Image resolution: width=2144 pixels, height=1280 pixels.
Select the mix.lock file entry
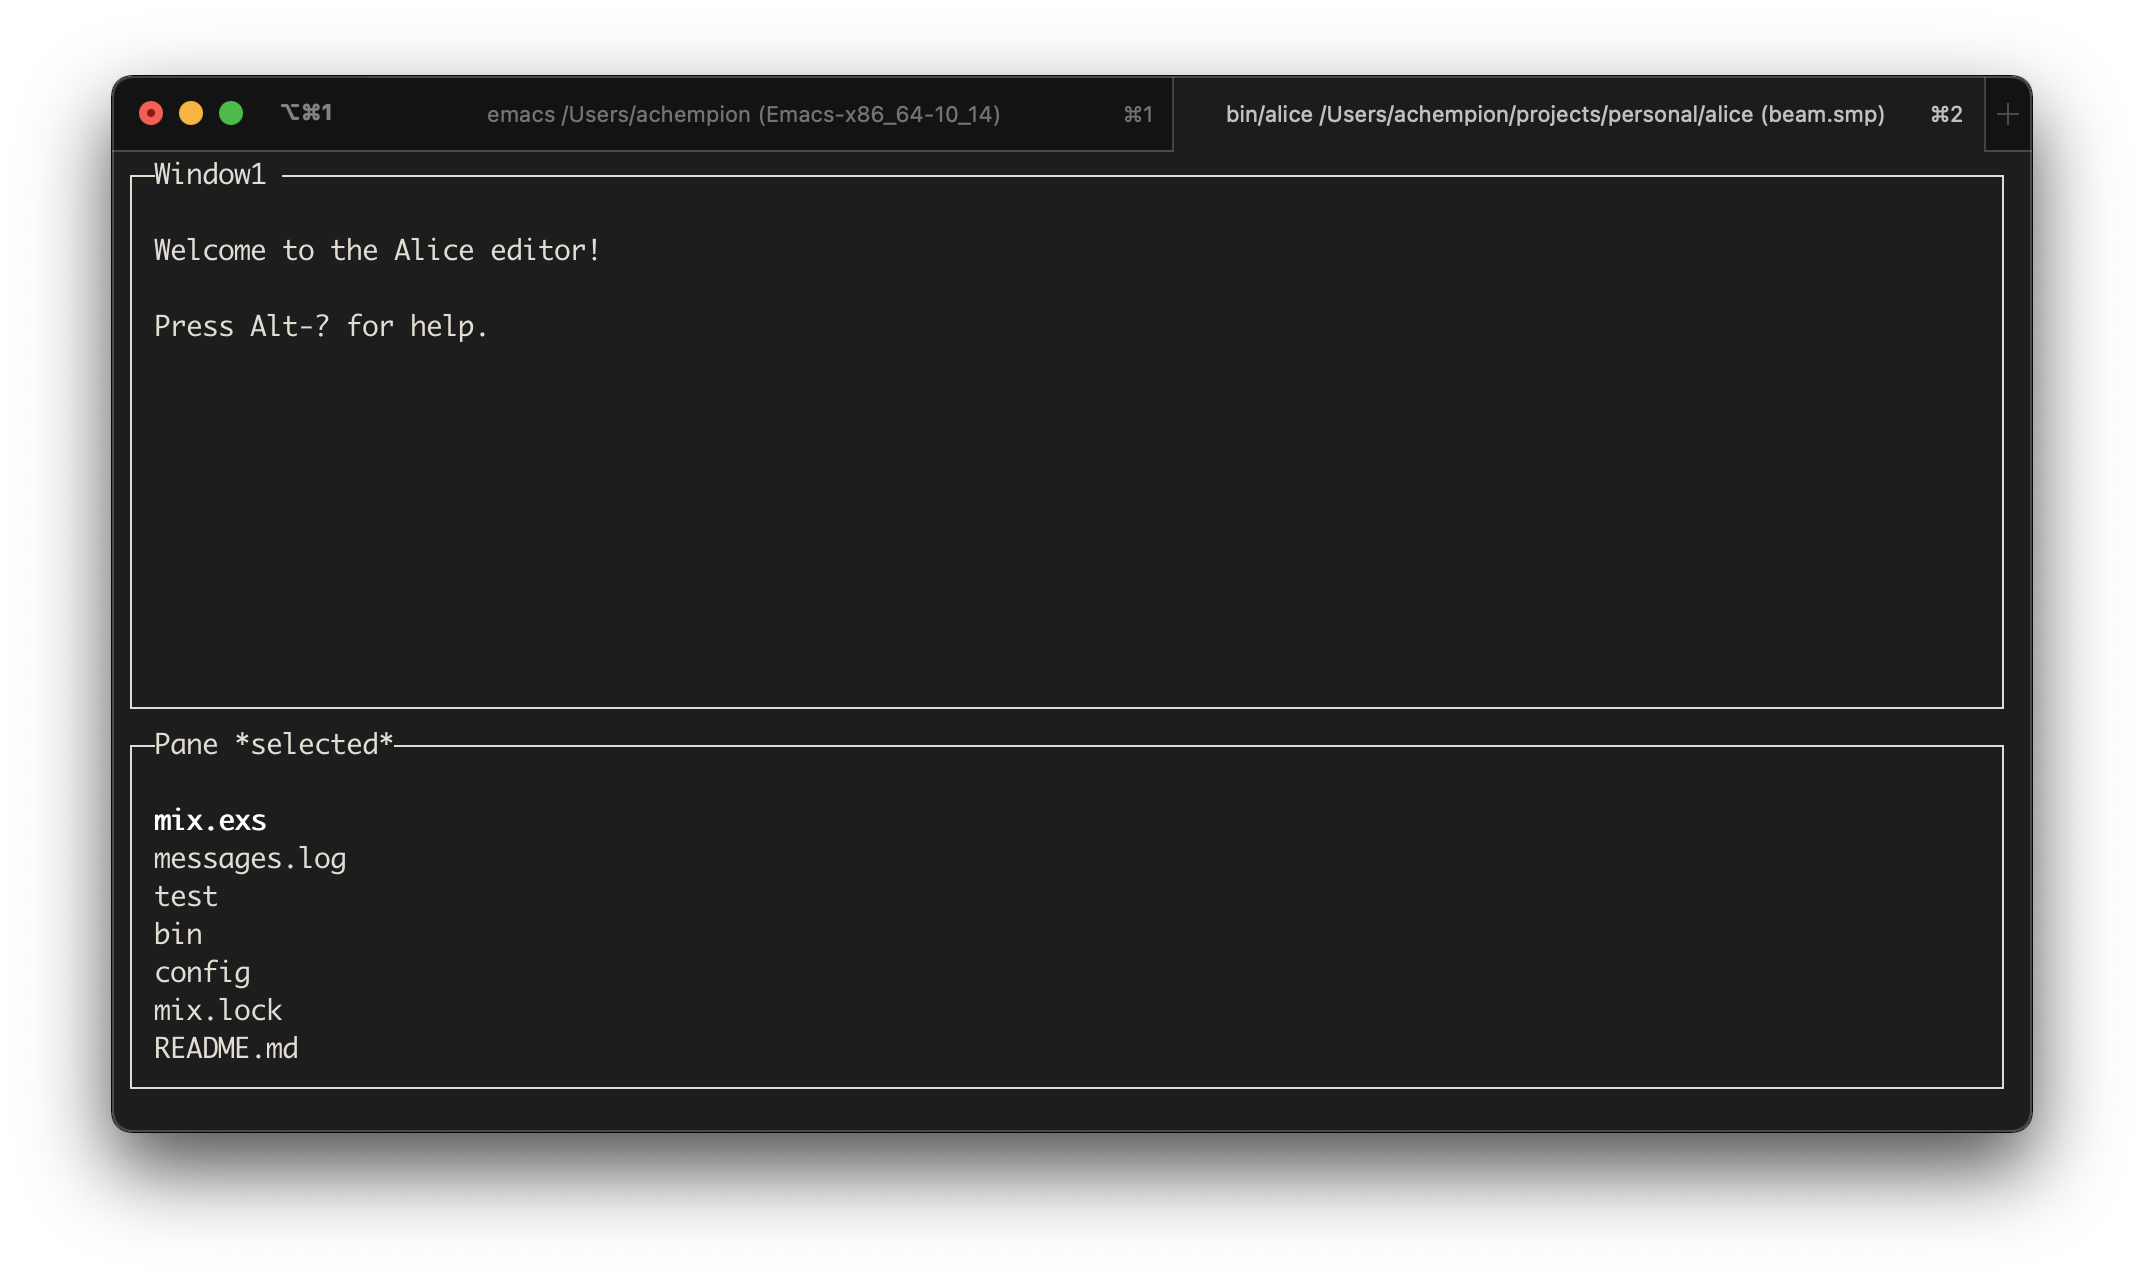tap(218, 1010)
